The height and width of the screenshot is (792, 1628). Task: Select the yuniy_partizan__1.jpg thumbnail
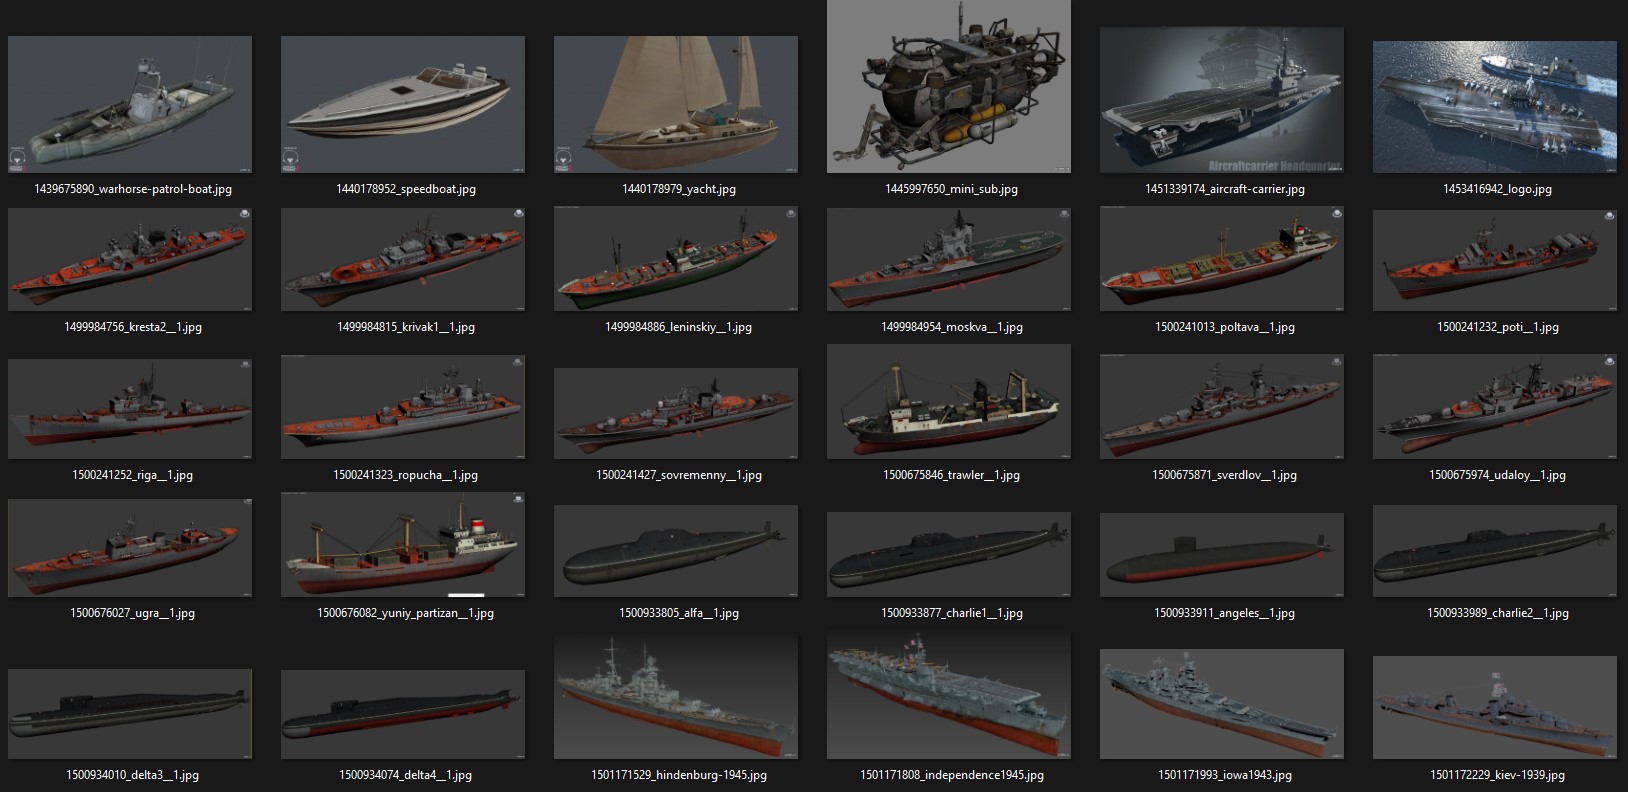[x=403, y=545]
